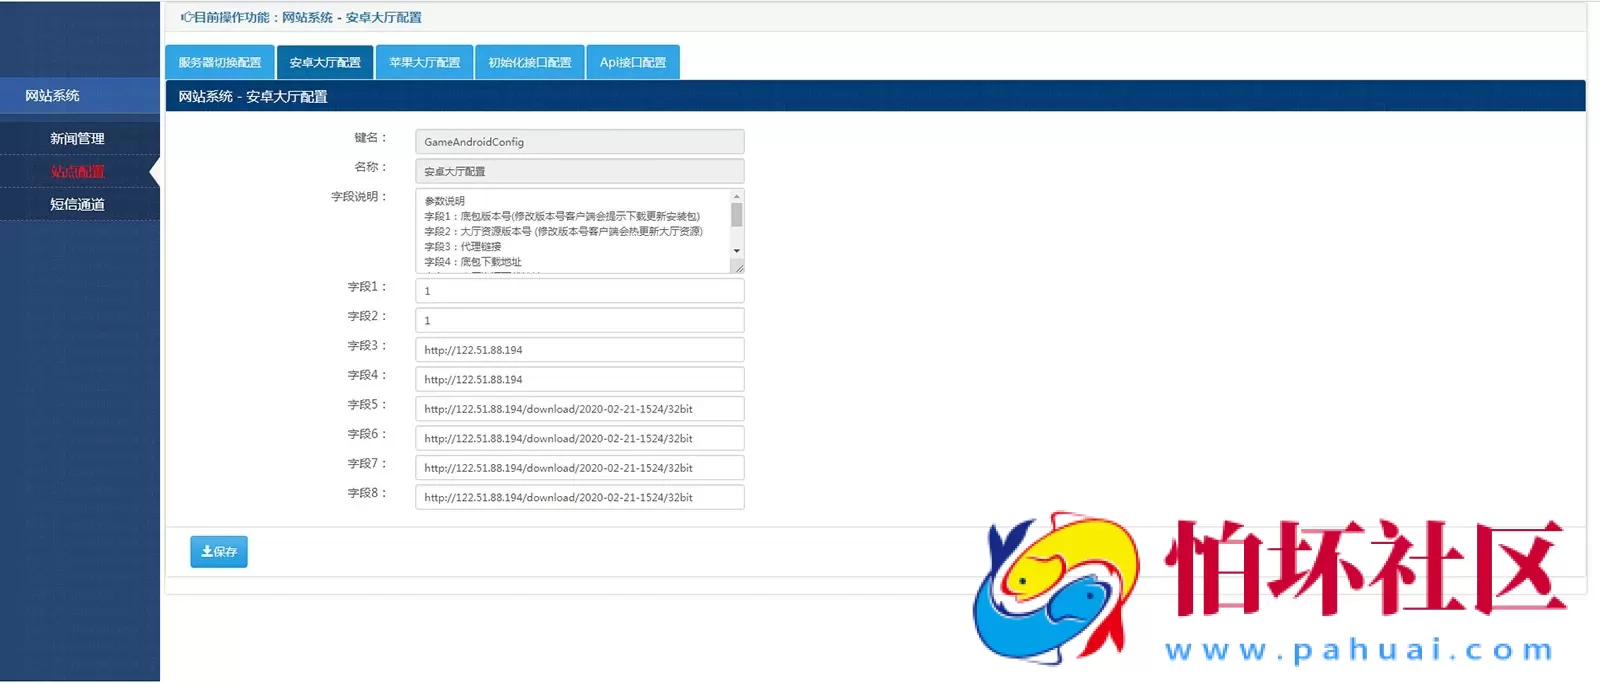Click the 键名 label
This screenshot has height=684, width=1600.
369,138
